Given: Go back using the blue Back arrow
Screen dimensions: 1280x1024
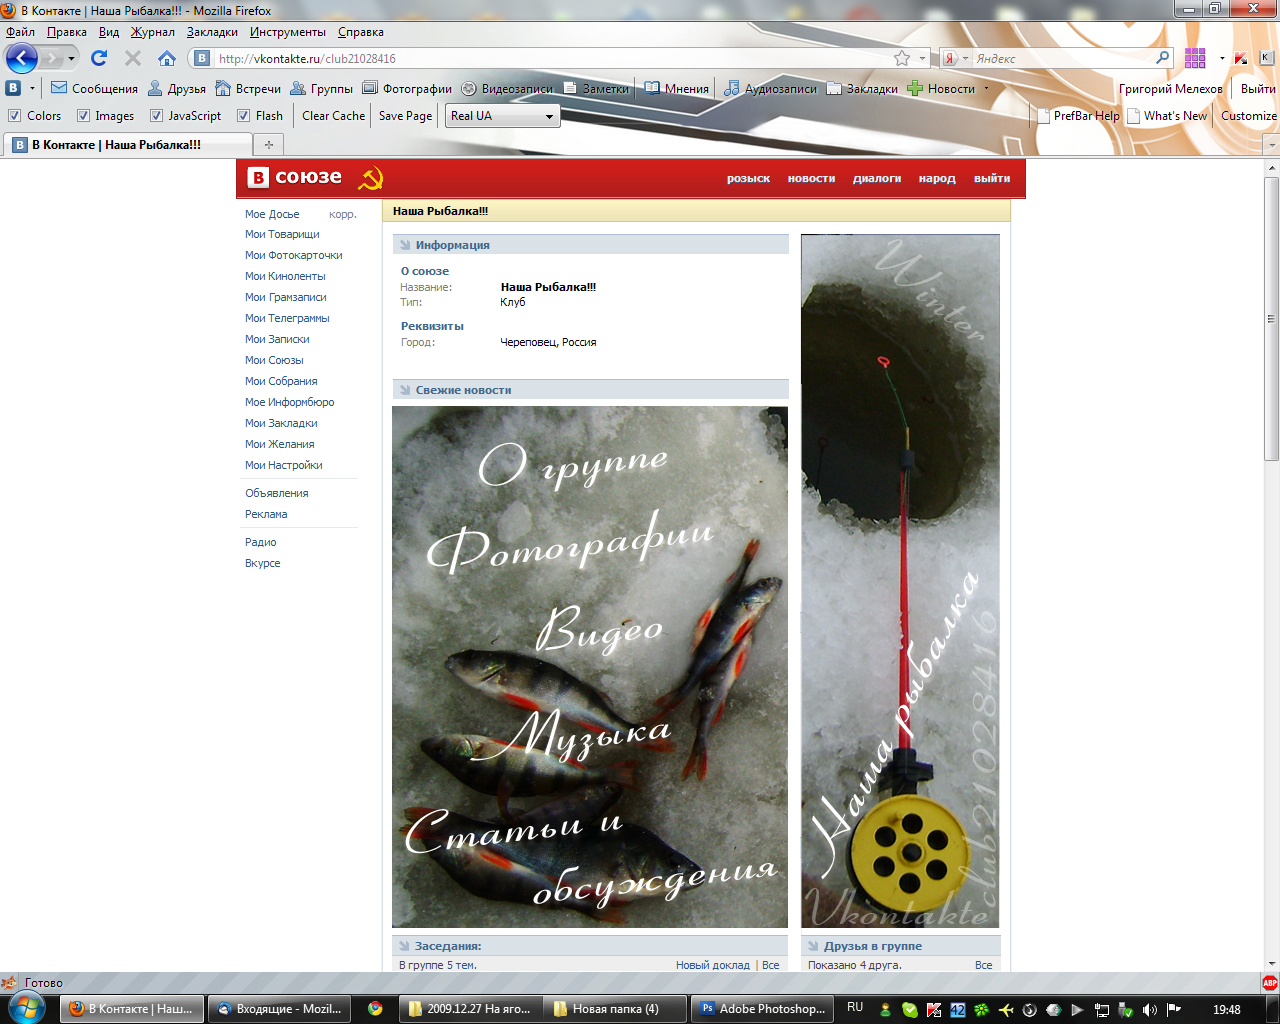Looking at the screenshot, I should 21,58.
